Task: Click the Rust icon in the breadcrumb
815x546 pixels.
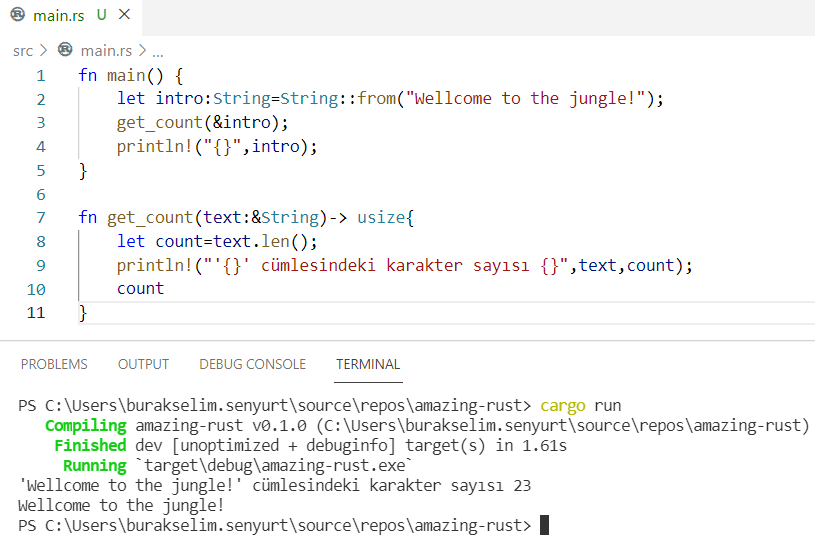Action: (x=66, y=50)
